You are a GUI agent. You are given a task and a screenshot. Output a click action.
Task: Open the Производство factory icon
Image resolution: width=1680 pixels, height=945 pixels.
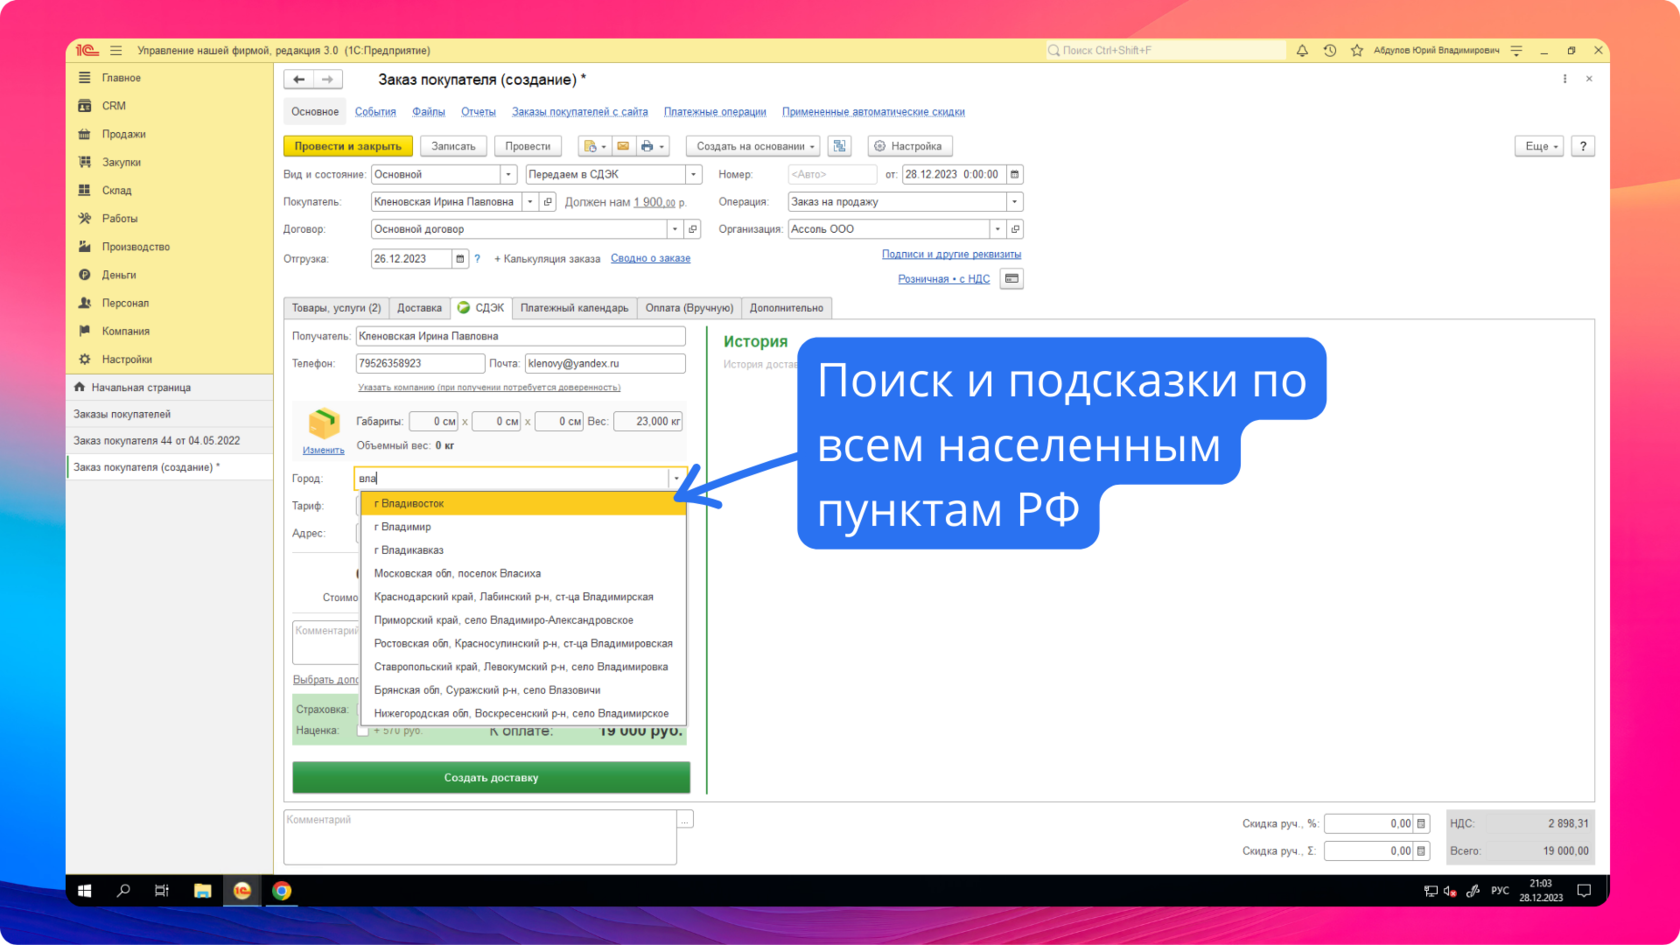click(85, 246)
